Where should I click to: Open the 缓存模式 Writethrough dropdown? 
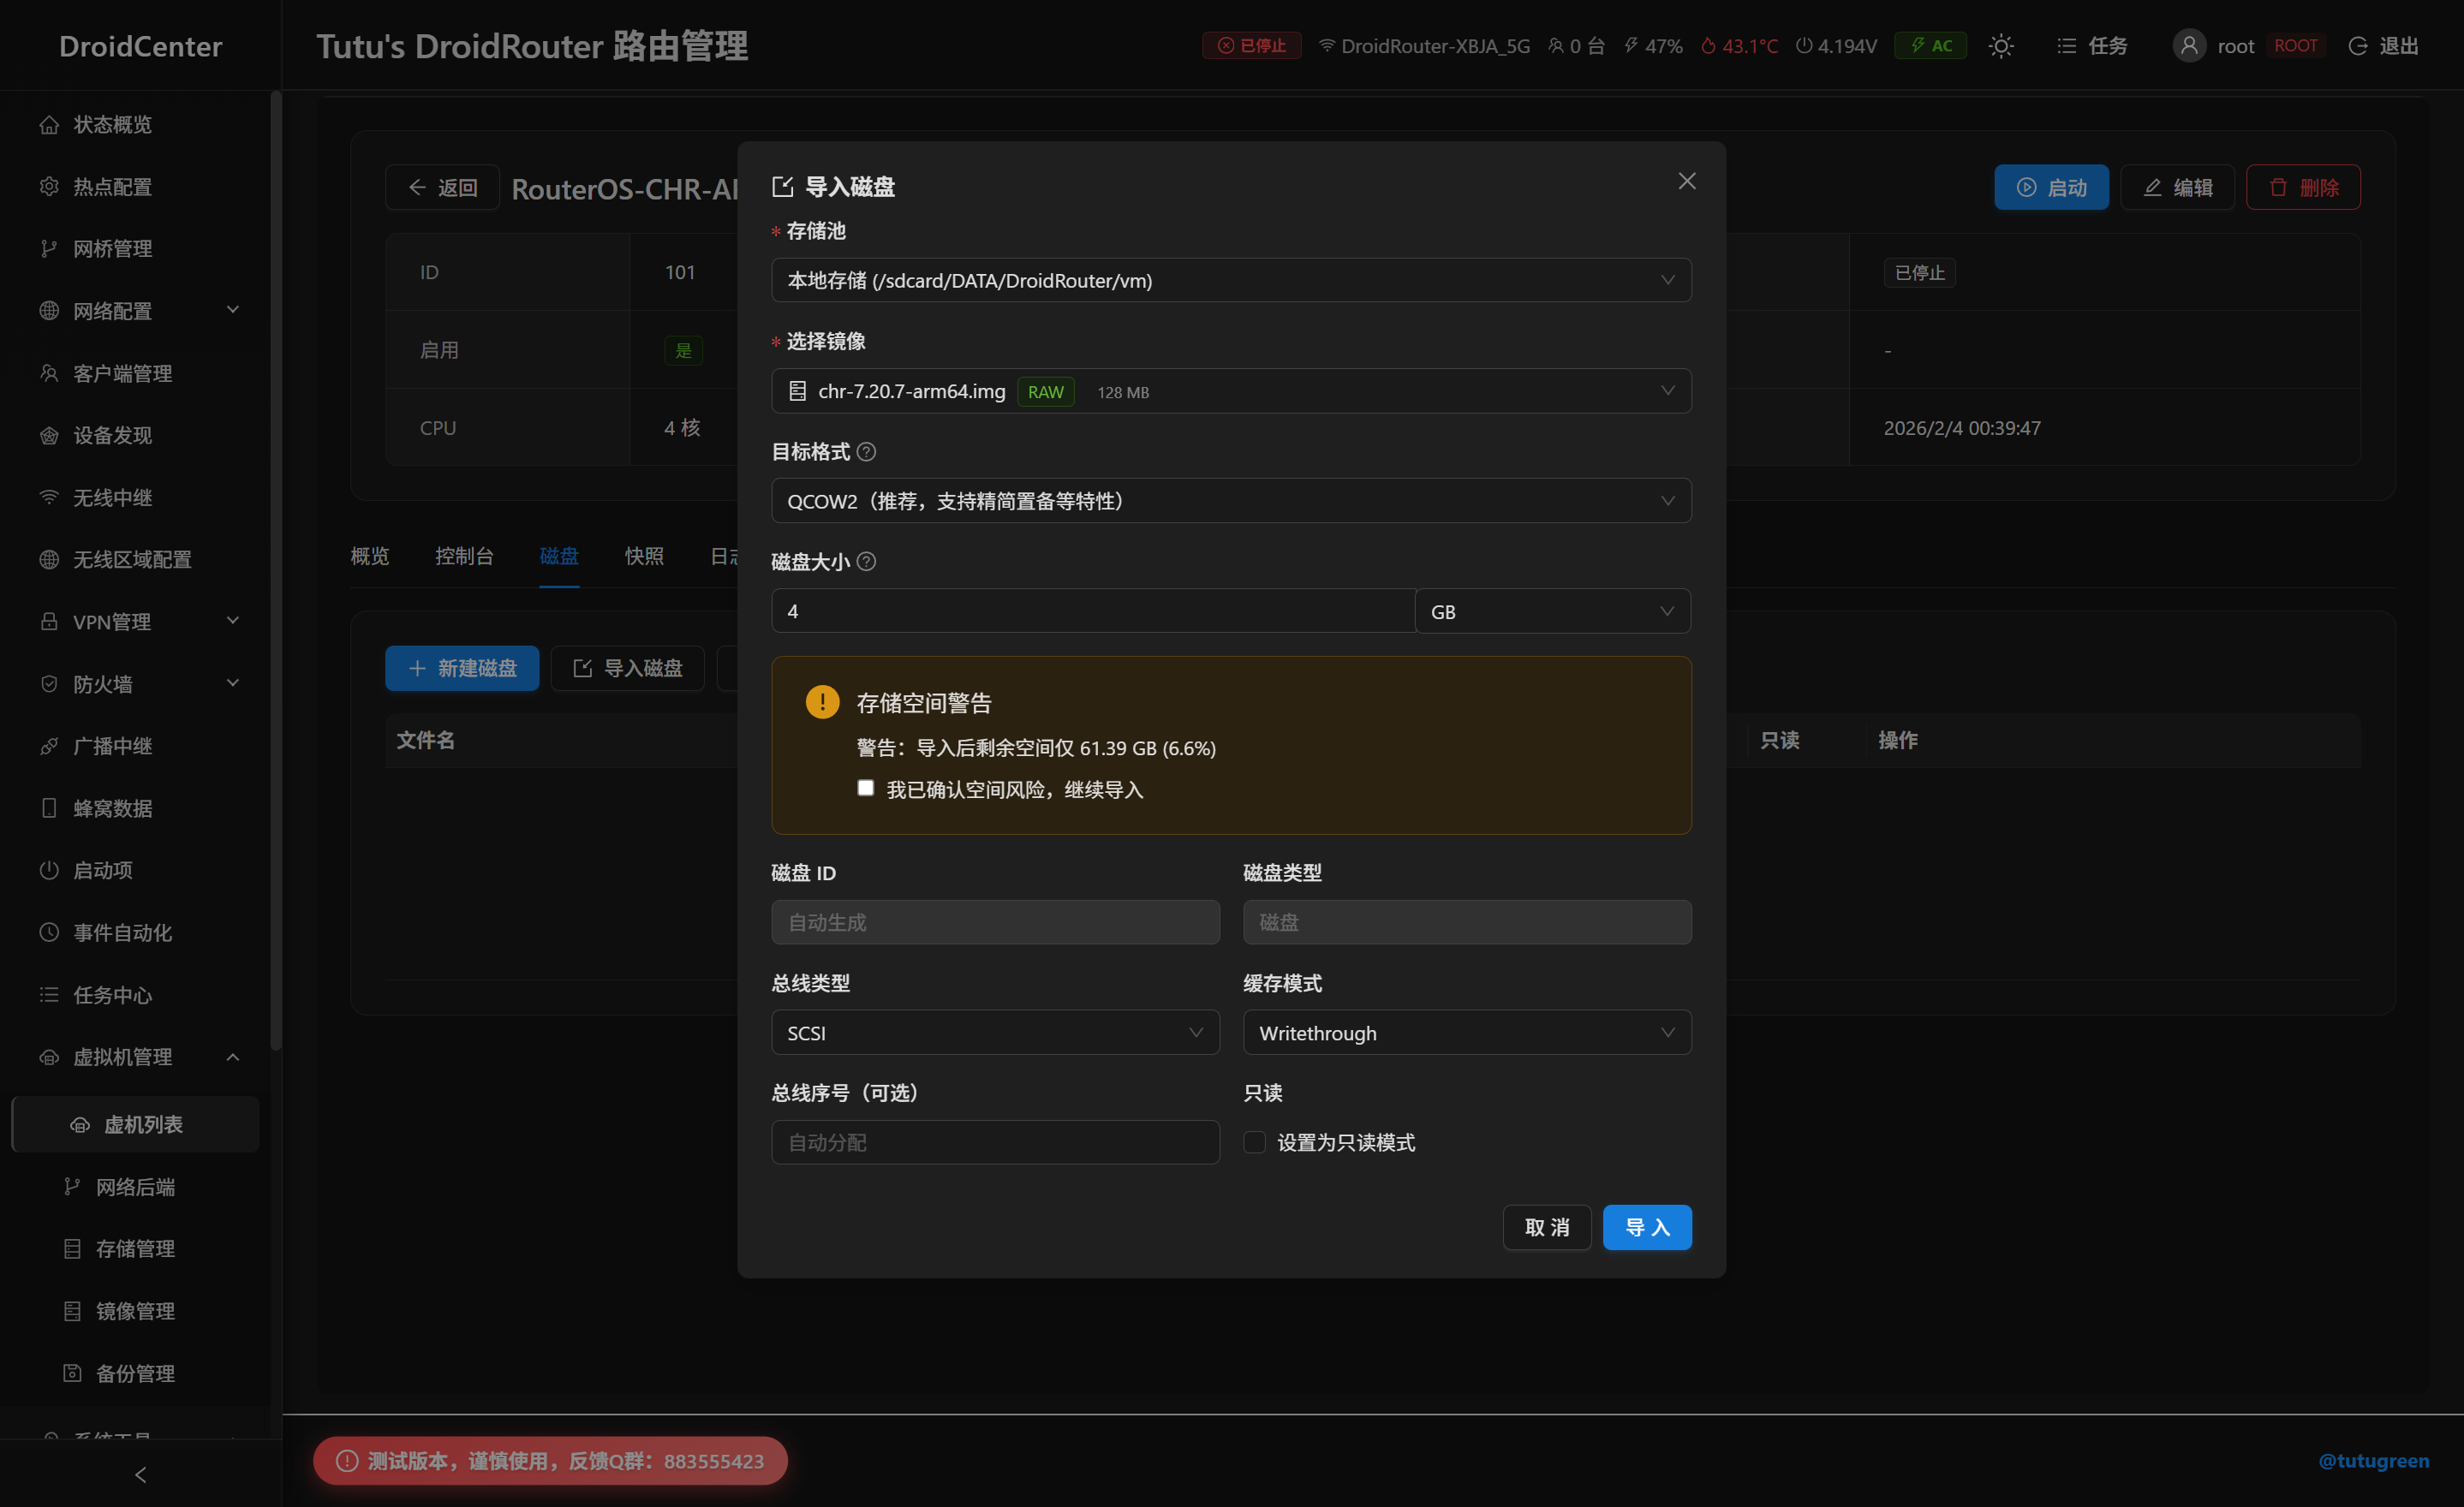pyautogui.click(x=1466, y=1033)
